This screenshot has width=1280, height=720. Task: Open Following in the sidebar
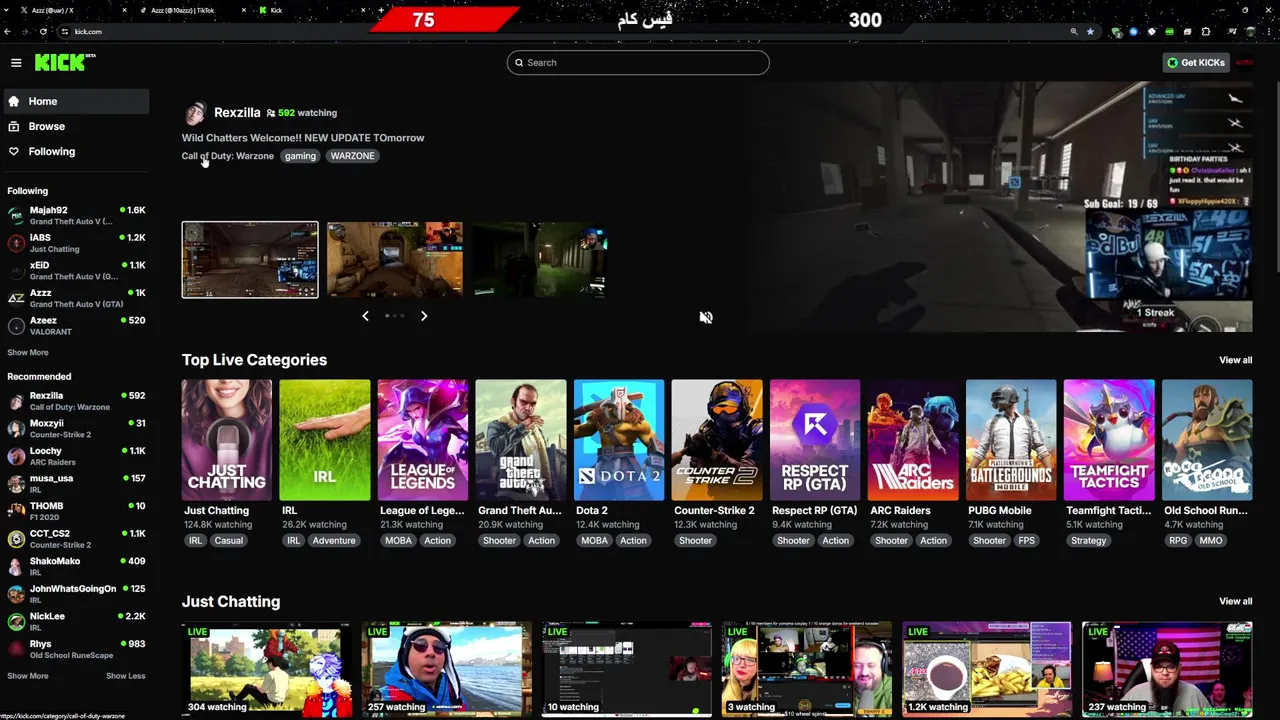[x=75, y=151]
